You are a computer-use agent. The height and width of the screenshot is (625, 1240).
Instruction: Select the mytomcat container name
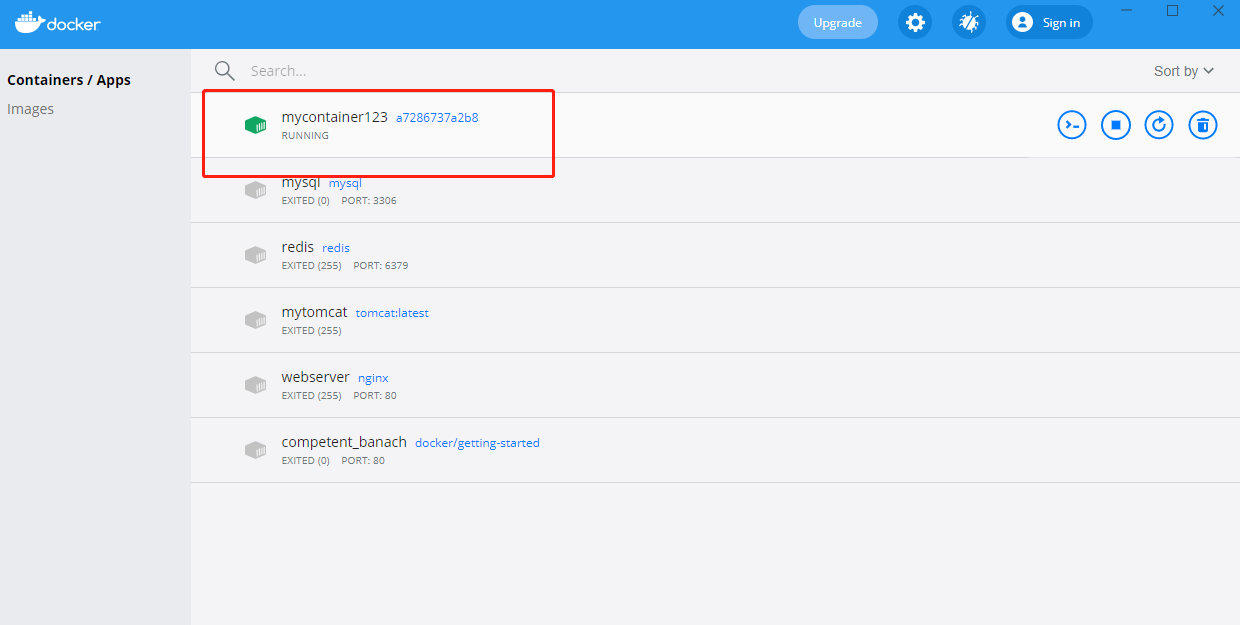(x=315, y=312)
